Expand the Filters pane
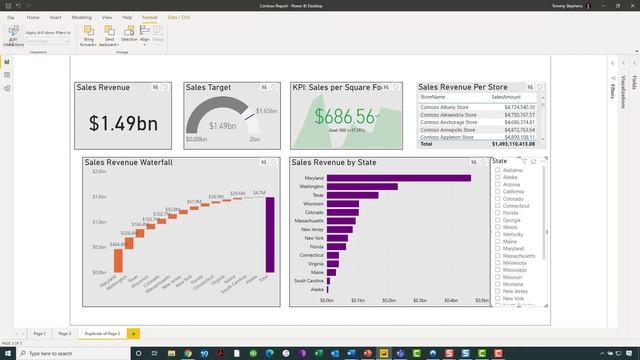Image resolution: width=640 pixels, height=360 pixels. click(613, 63)
